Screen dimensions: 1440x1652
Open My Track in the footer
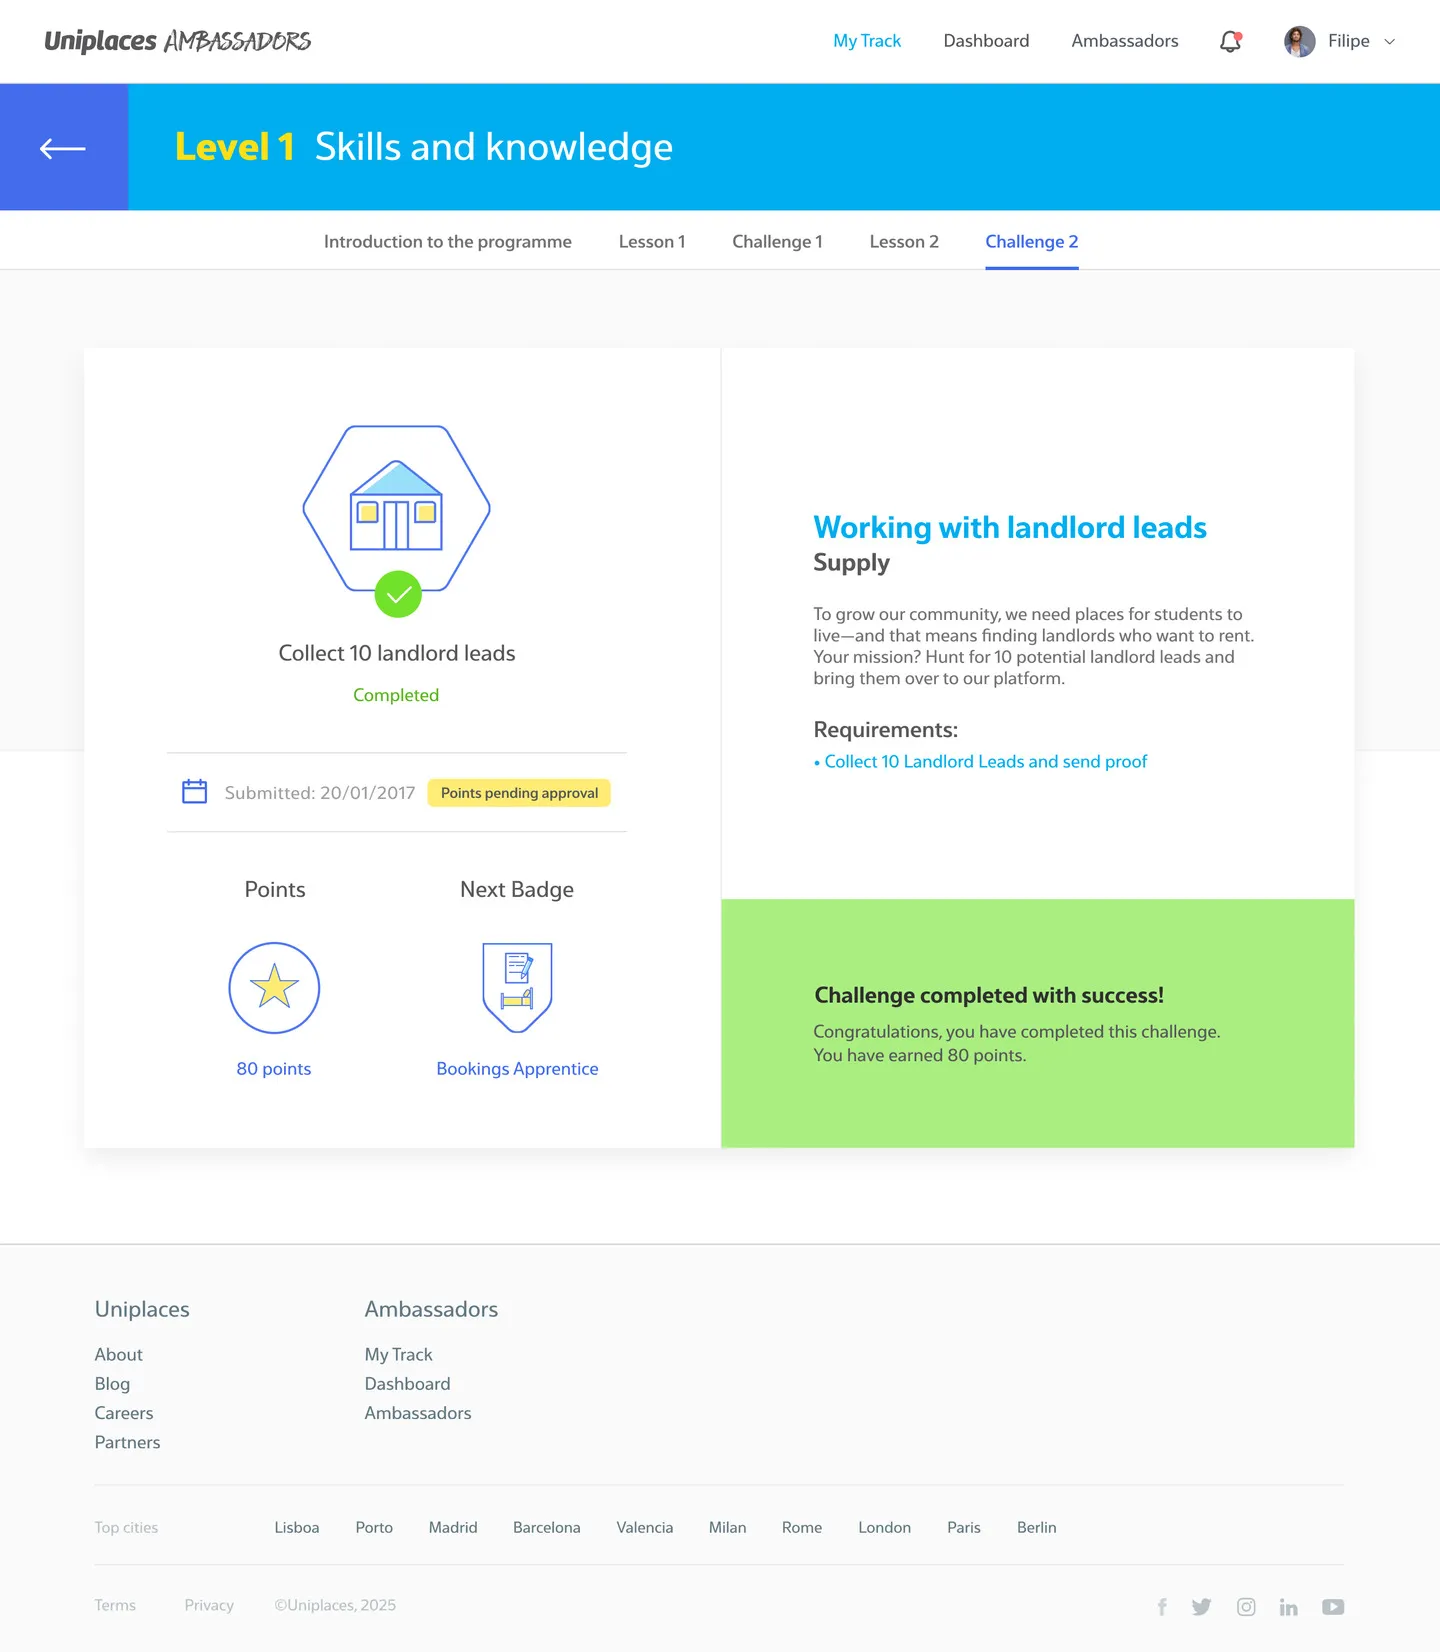click(x=398, y=1355)
